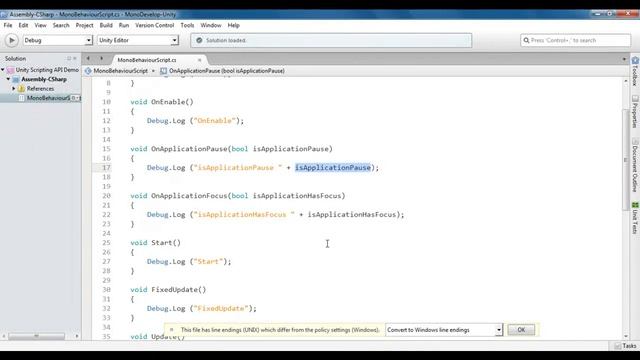Close the MonoBehaviourScript.cs tab
Viewport: 640px width, 360px height.
pyautogui.click(x=200, y=60)
